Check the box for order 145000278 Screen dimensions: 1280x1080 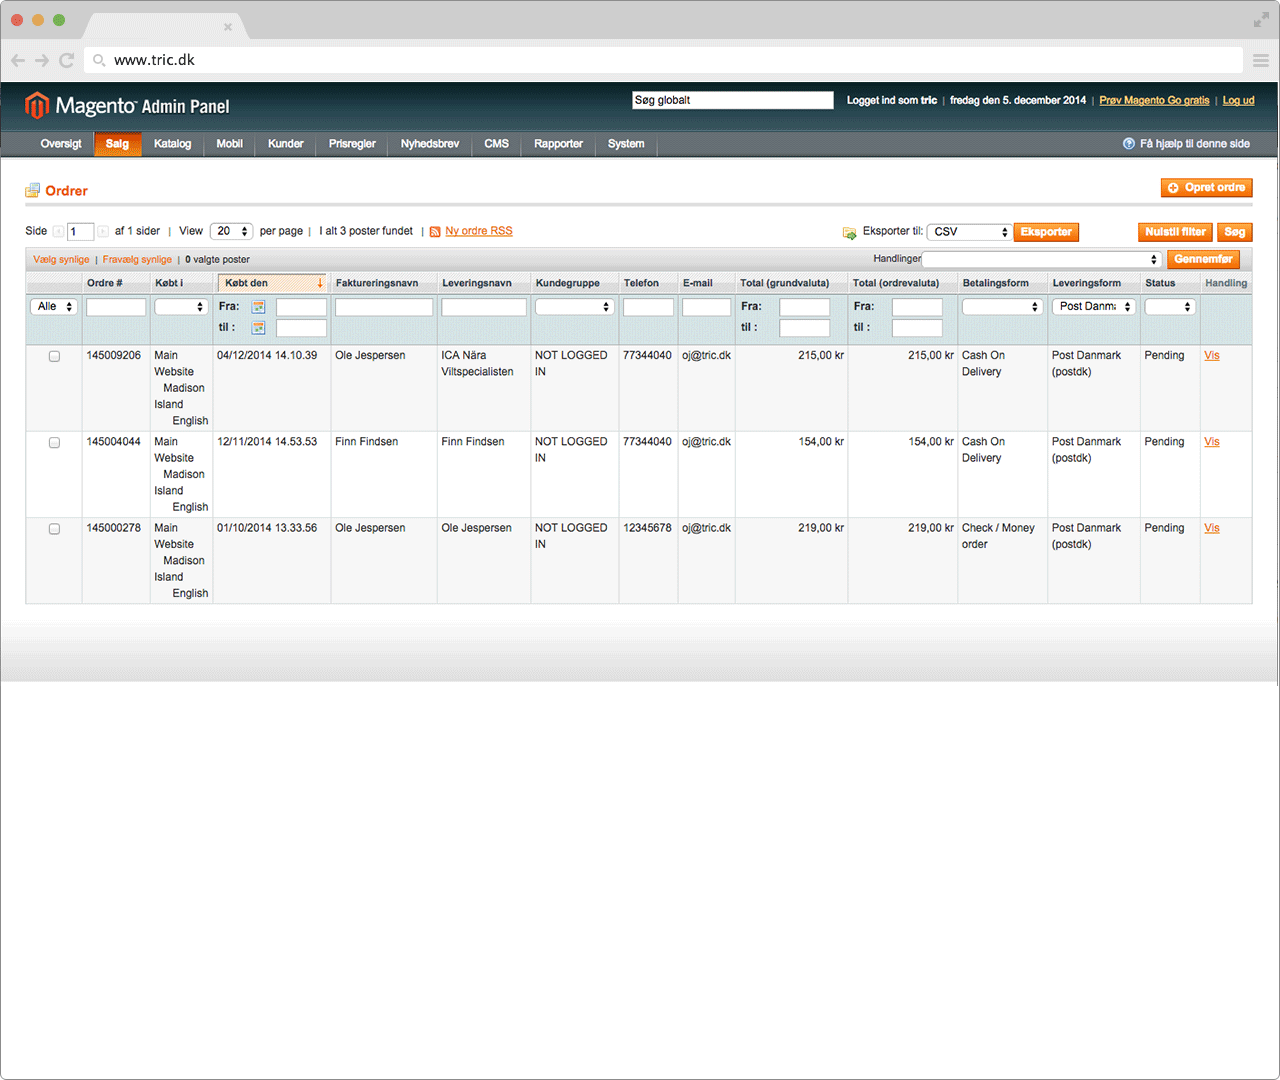point(54,529)
